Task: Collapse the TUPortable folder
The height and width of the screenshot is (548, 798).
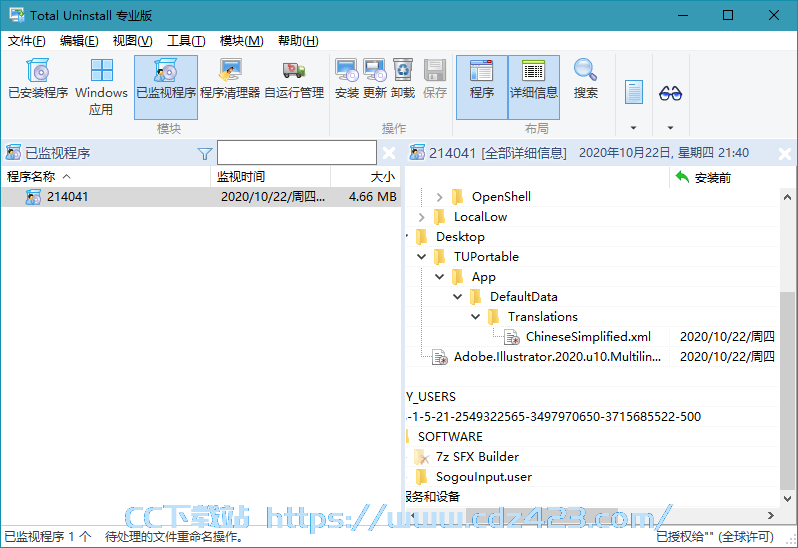Action: click(421, 257)
